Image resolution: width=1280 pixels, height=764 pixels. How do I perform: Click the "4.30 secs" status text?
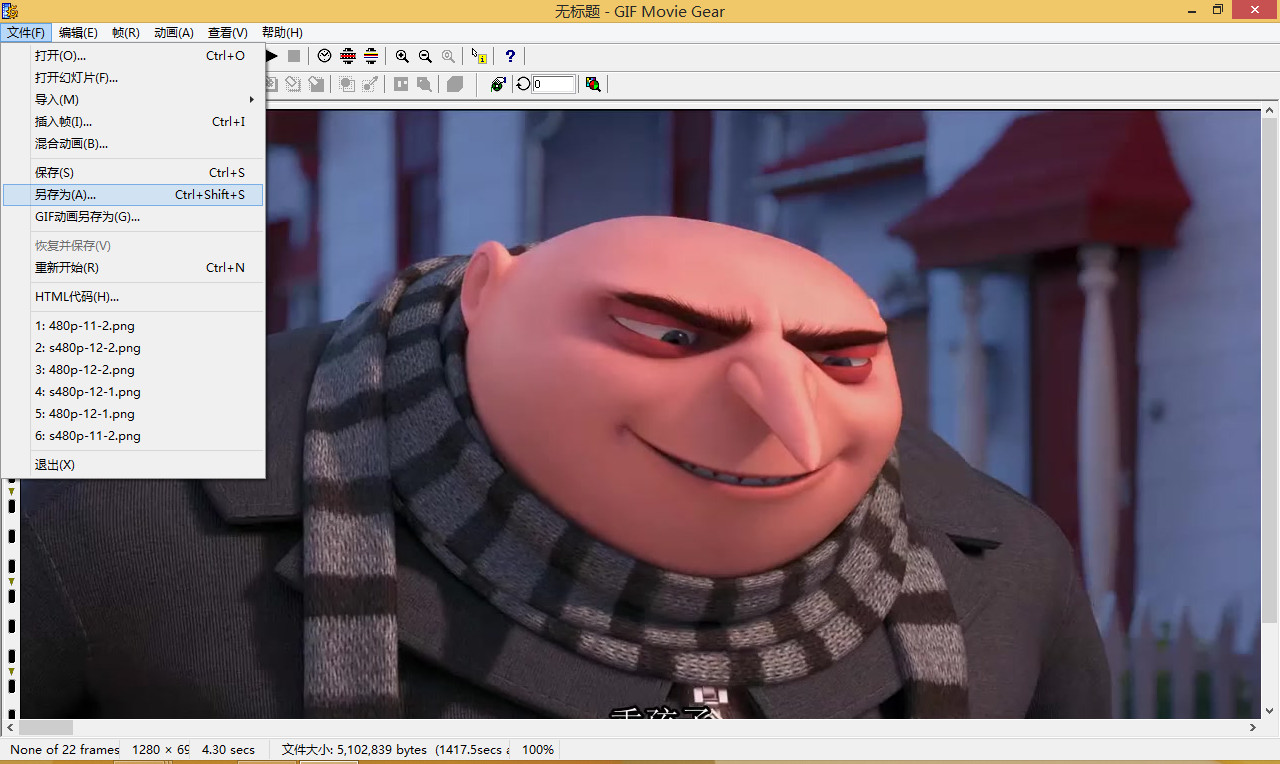pyautogui.click(x=228, y=749)
